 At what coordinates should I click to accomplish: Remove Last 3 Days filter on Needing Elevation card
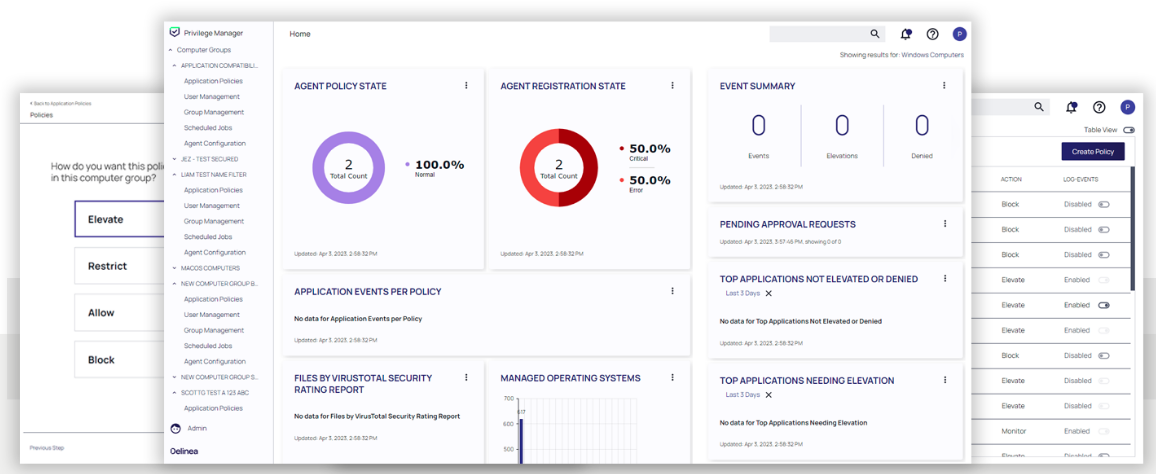[x=768, y=395]
